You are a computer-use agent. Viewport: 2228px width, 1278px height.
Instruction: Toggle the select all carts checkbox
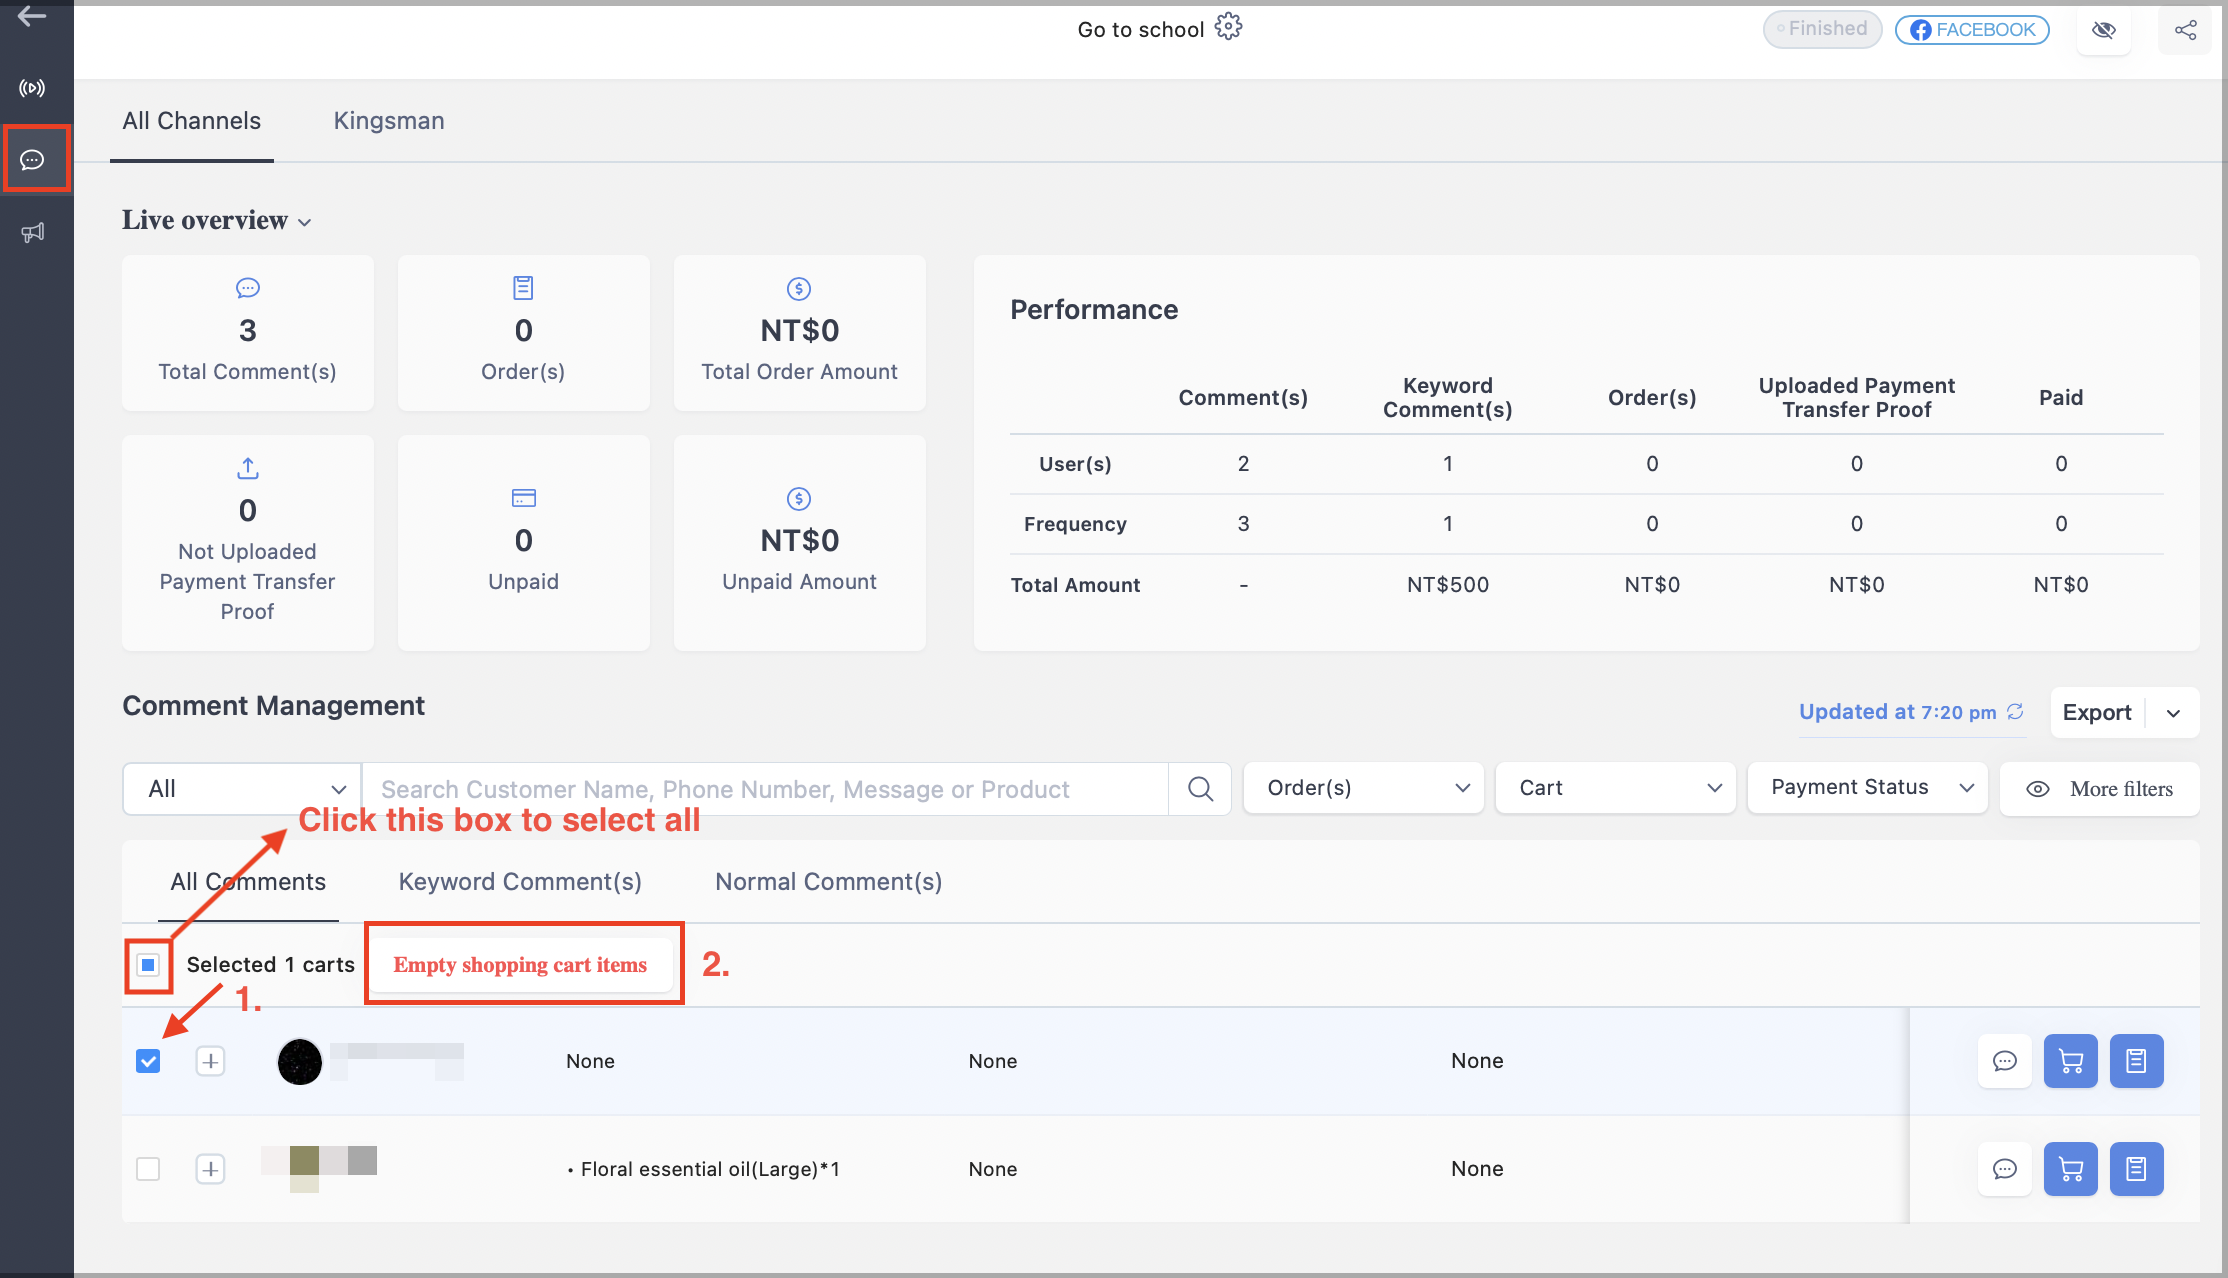pyautogui.click(x=148, y=965)
